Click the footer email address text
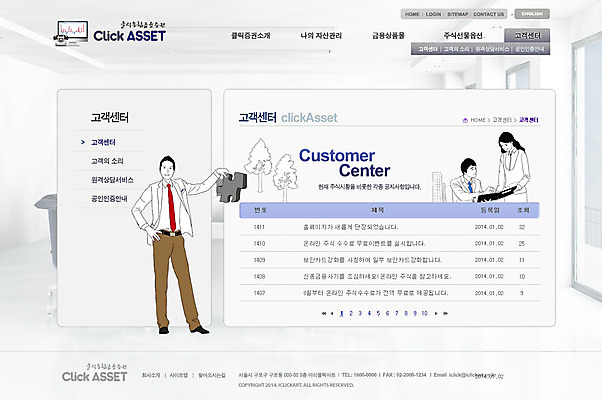Screen dimensions: 602x400 click(x=472, y=375)
